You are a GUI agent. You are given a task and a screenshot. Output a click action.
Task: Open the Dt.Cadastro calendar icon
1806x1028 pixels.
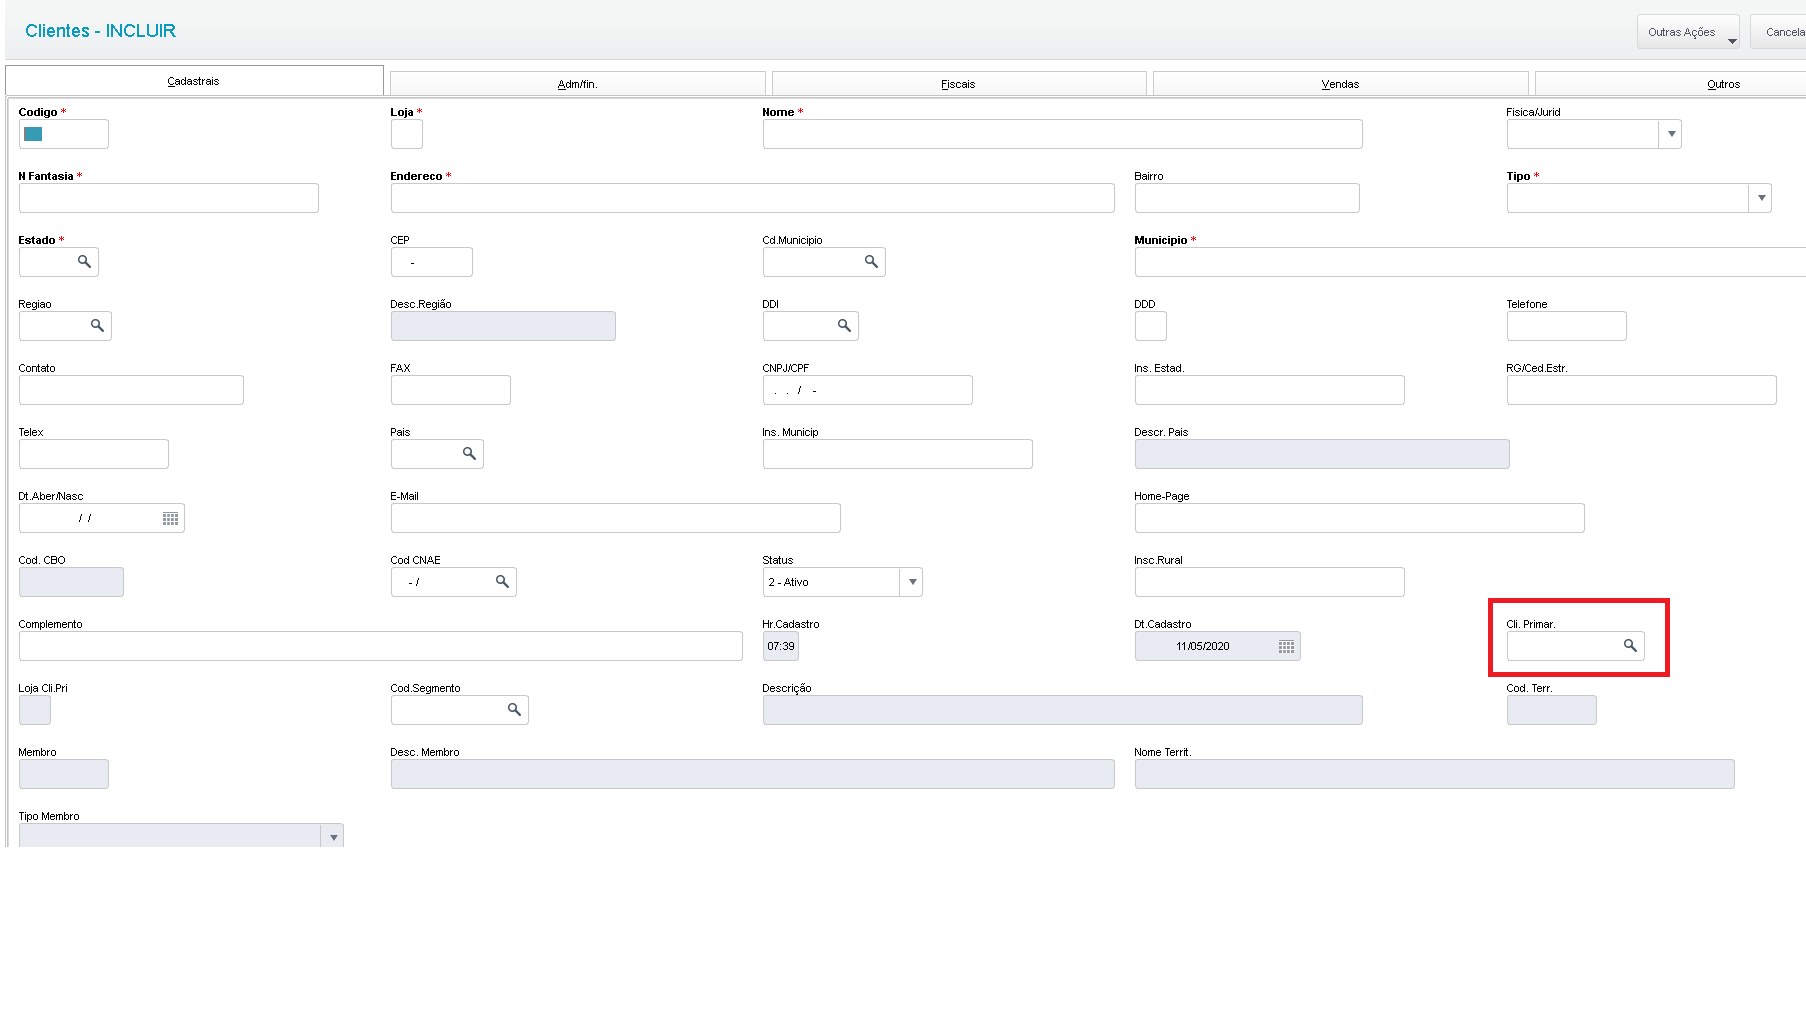pos(1287,646)
